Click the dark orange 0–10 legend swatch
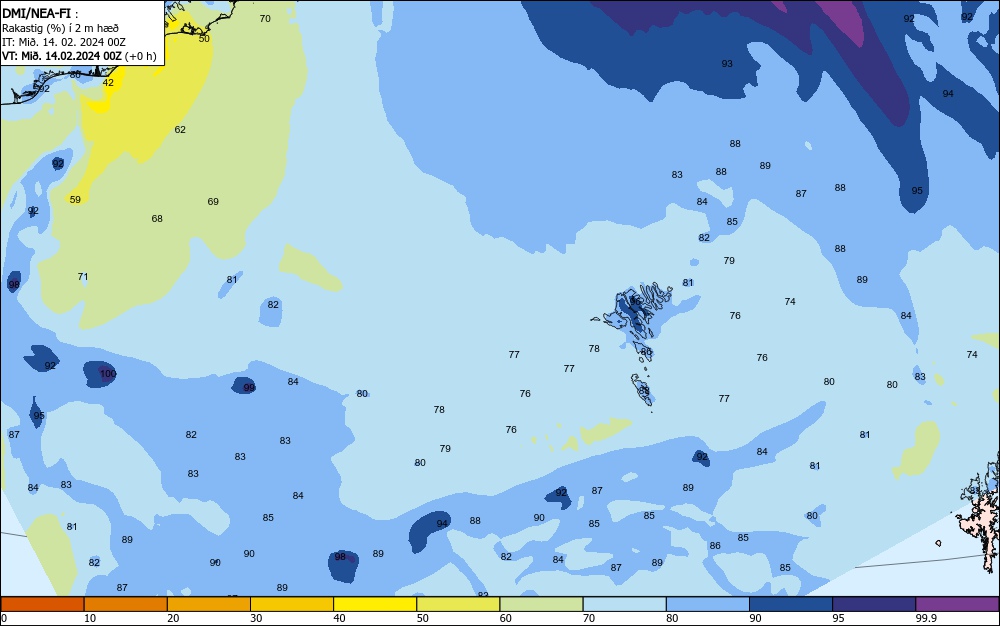This screenshot has width=1000, height=626. 43,604
